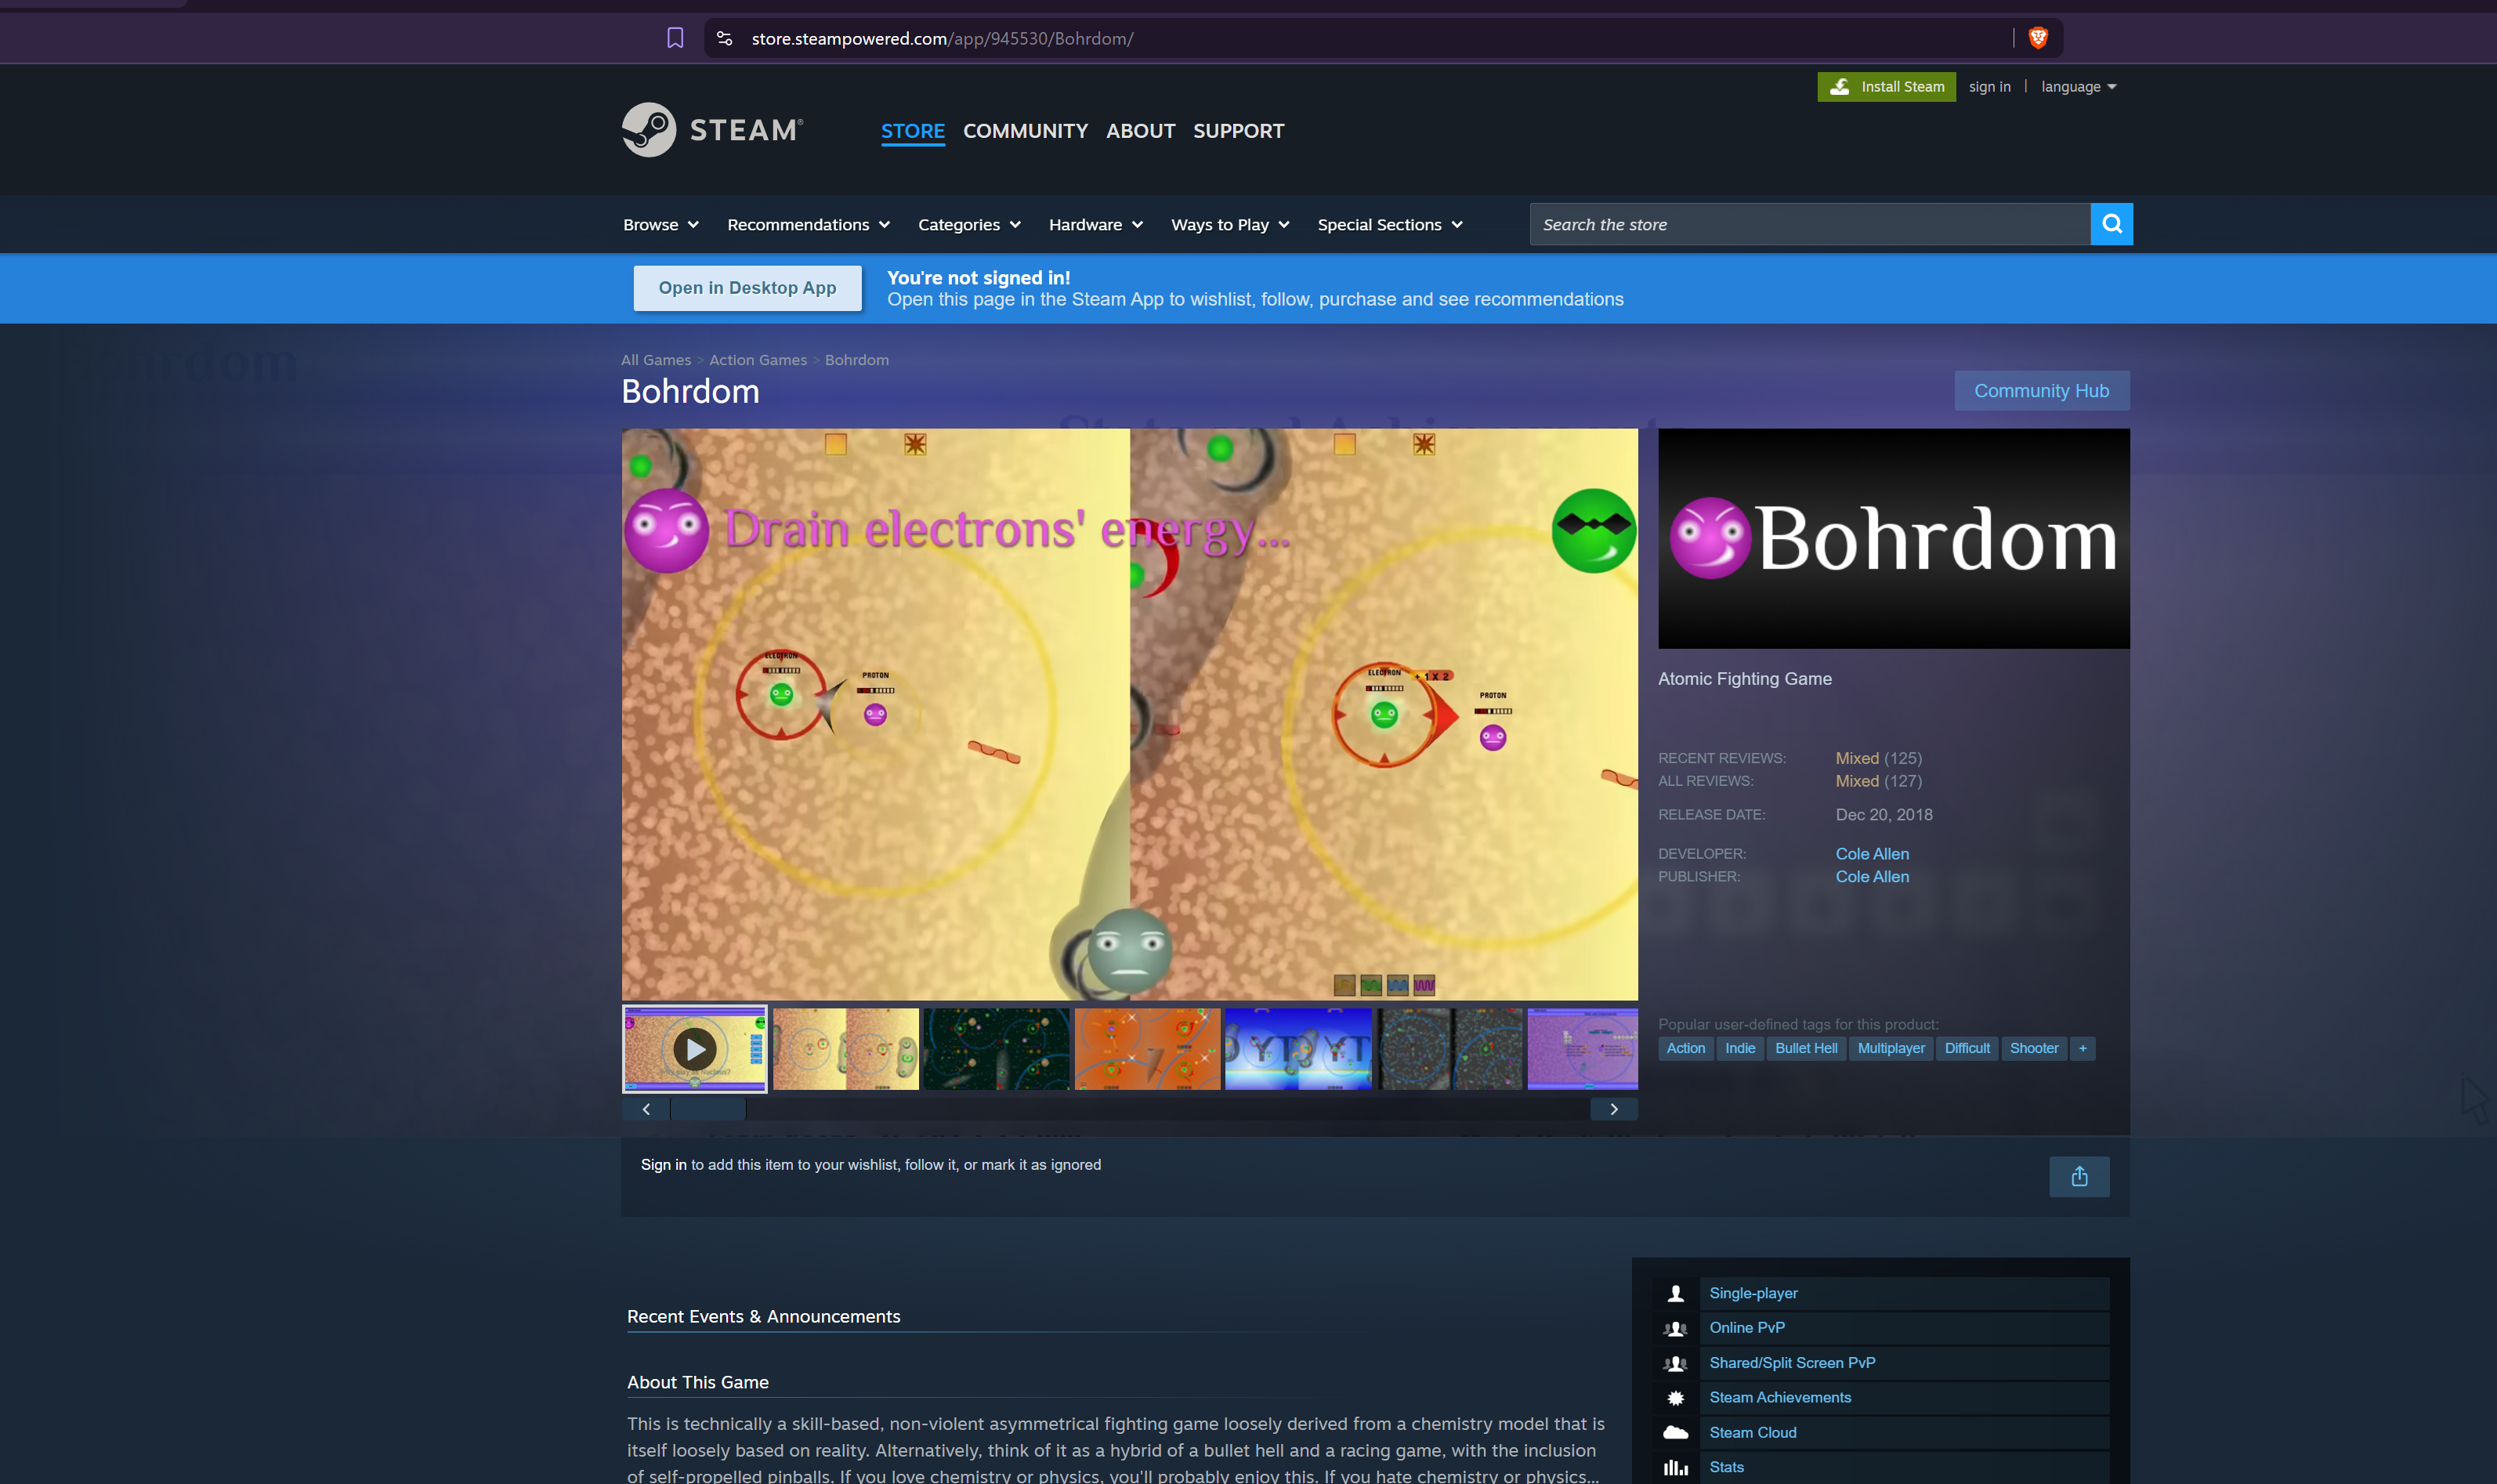Viewport: 2497px width, 1484px height.
Task: Click the magnifier search store button
Action: coord(2111,224)
